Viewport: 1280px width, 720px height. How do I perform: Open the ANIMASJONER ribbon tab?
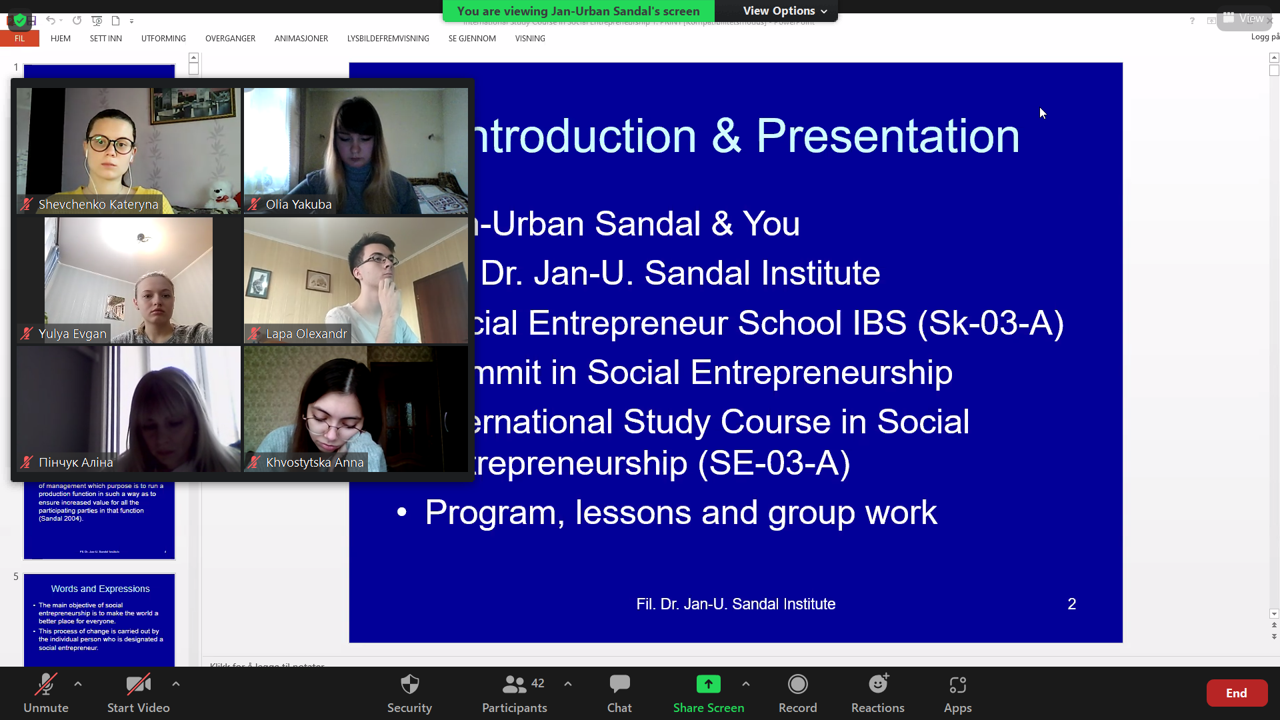[301, 38]
